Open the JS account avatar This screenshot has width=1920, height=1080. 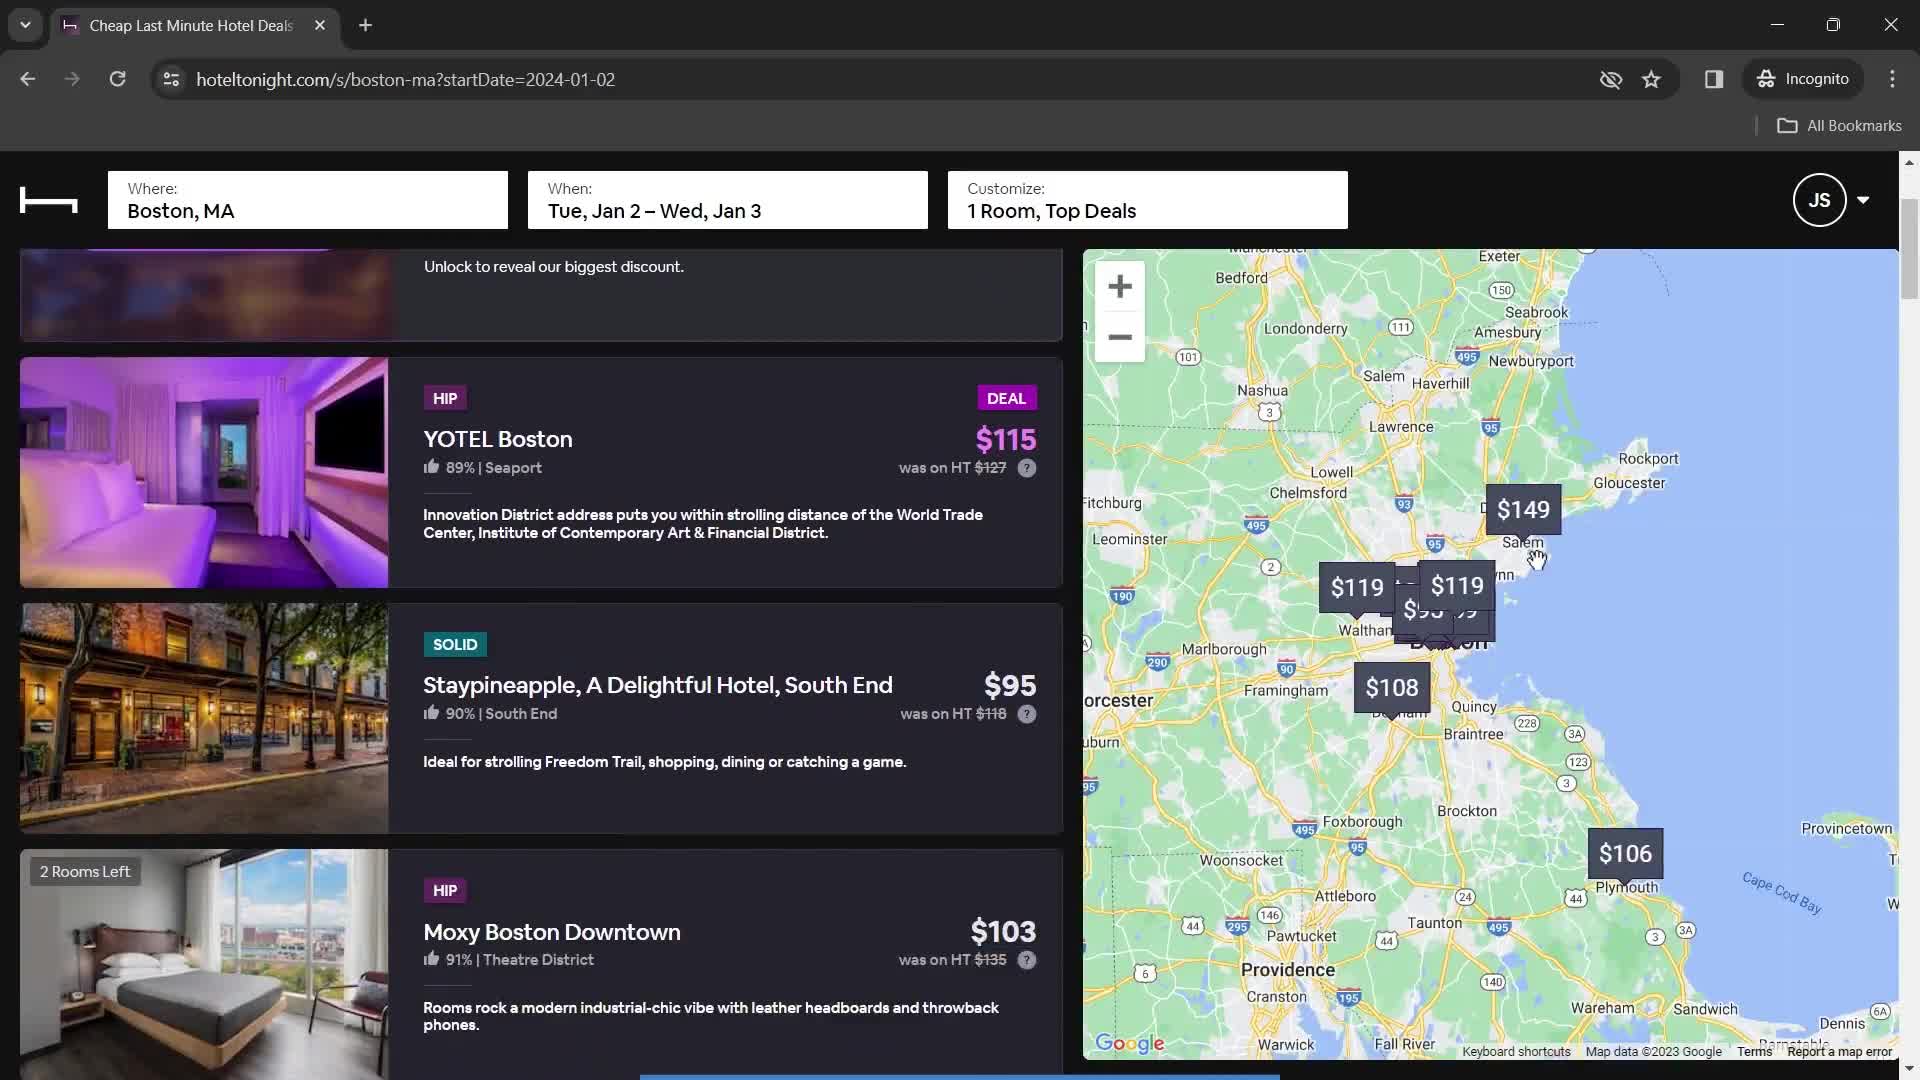pos(1819,200)
